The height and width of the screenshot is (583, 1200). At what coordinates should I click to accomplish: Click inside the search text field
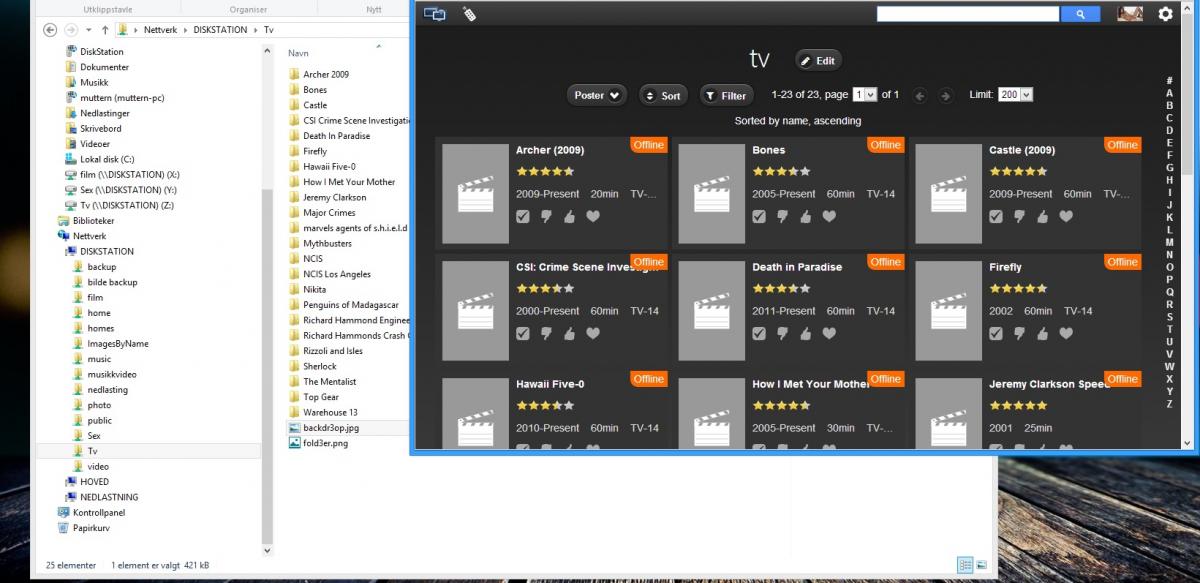tap(967, 14)
